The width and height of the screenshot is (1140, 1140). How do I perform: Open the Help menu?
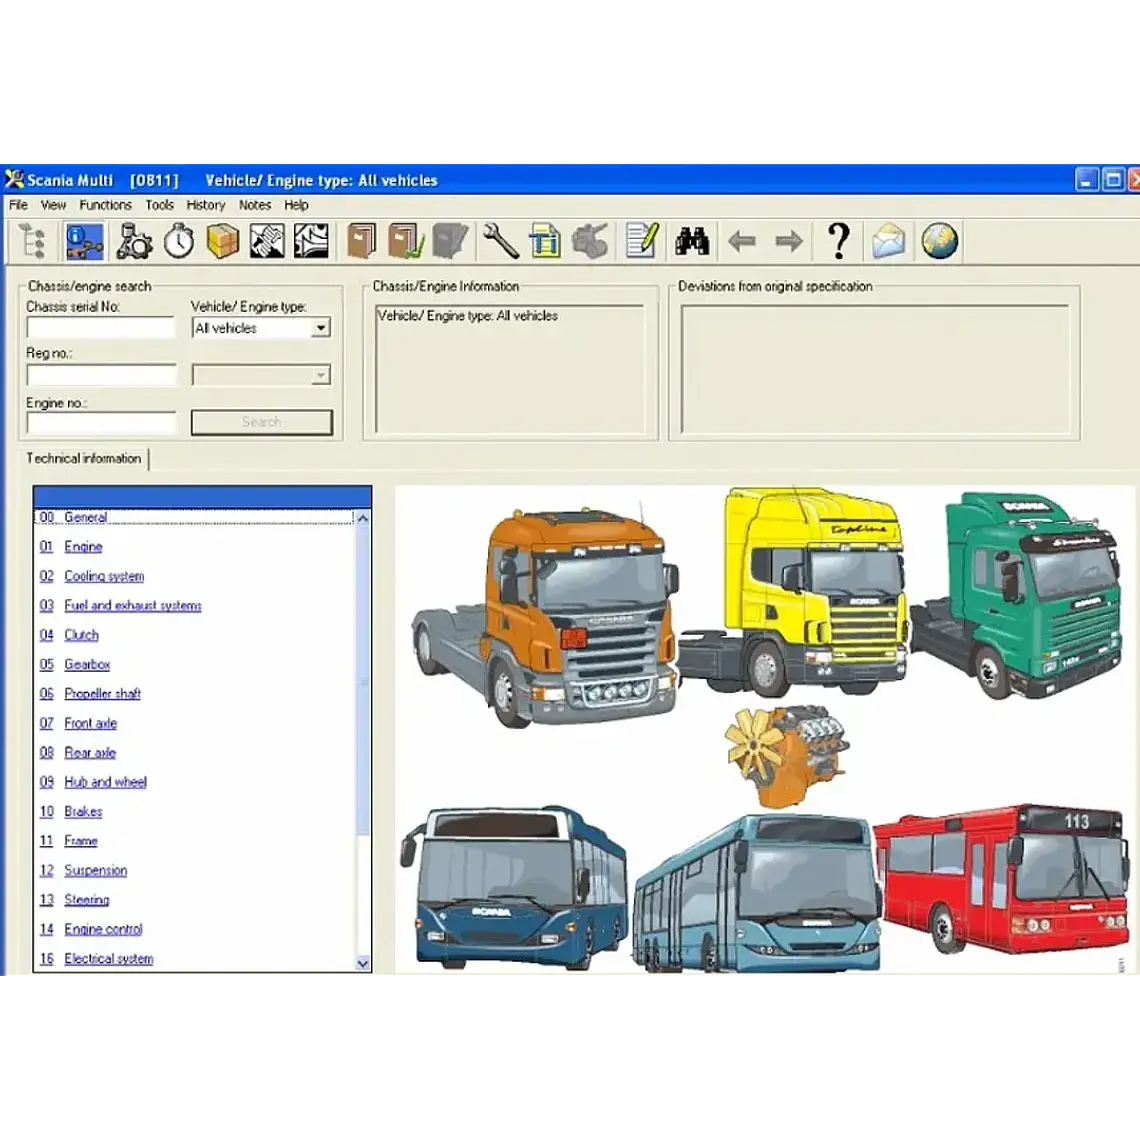click(296, 205)
